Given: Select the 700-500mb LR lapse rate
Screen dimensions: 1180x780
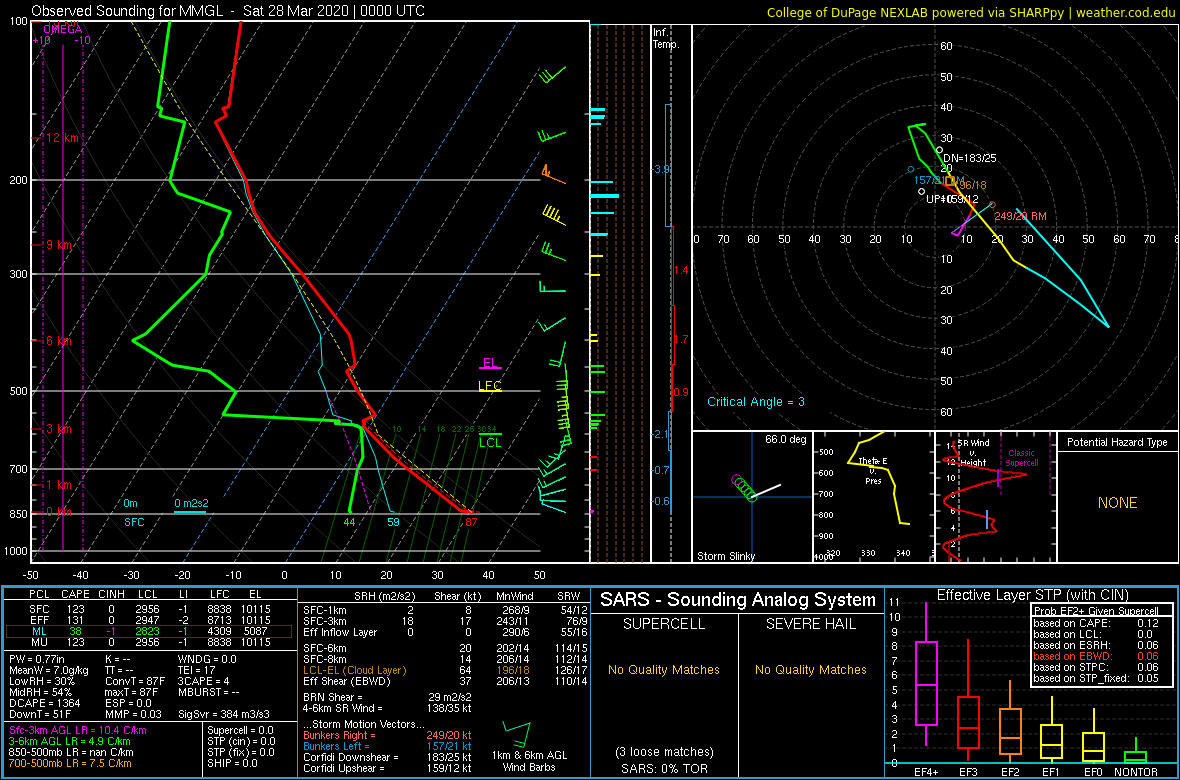Looking at the screenshot, I should coord(70,763).
